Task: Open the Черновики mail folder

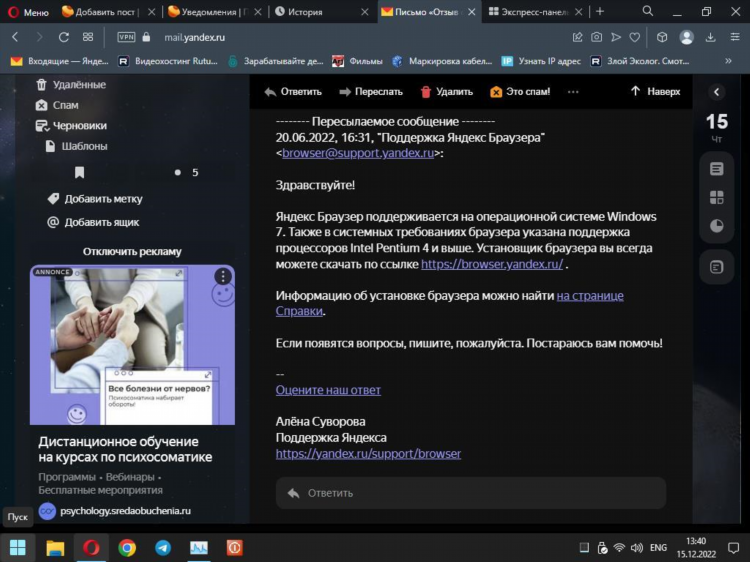Action: coord(71,126)
